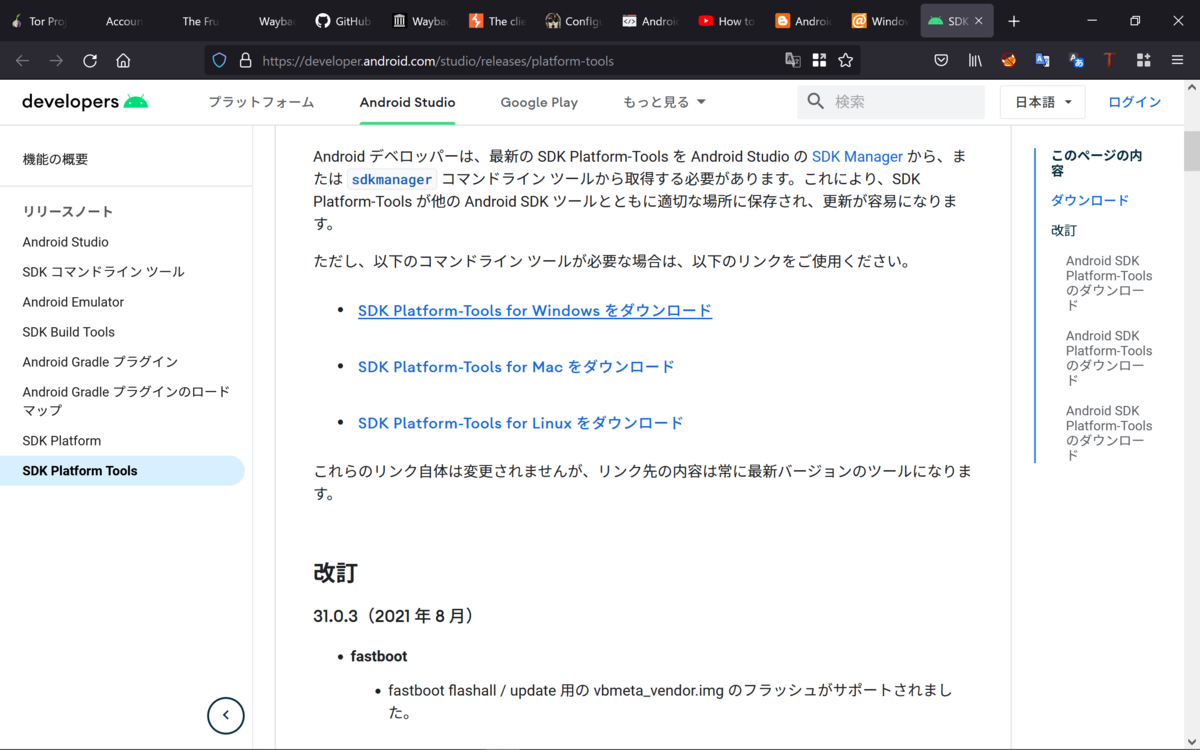Click the 31.0.3（2021 年 8 月）heading

pyautogui.click(x=394, y=616)
